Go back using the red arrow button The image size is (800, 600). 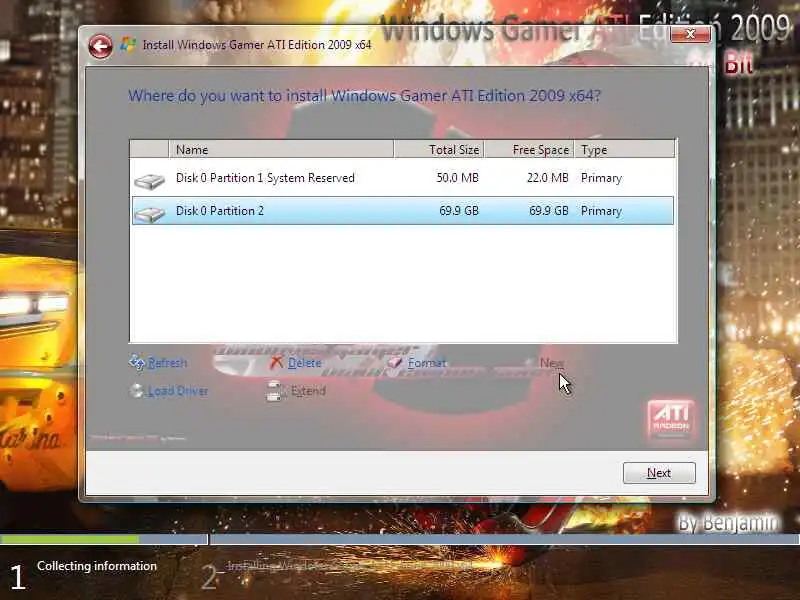(x=101, y=47)
